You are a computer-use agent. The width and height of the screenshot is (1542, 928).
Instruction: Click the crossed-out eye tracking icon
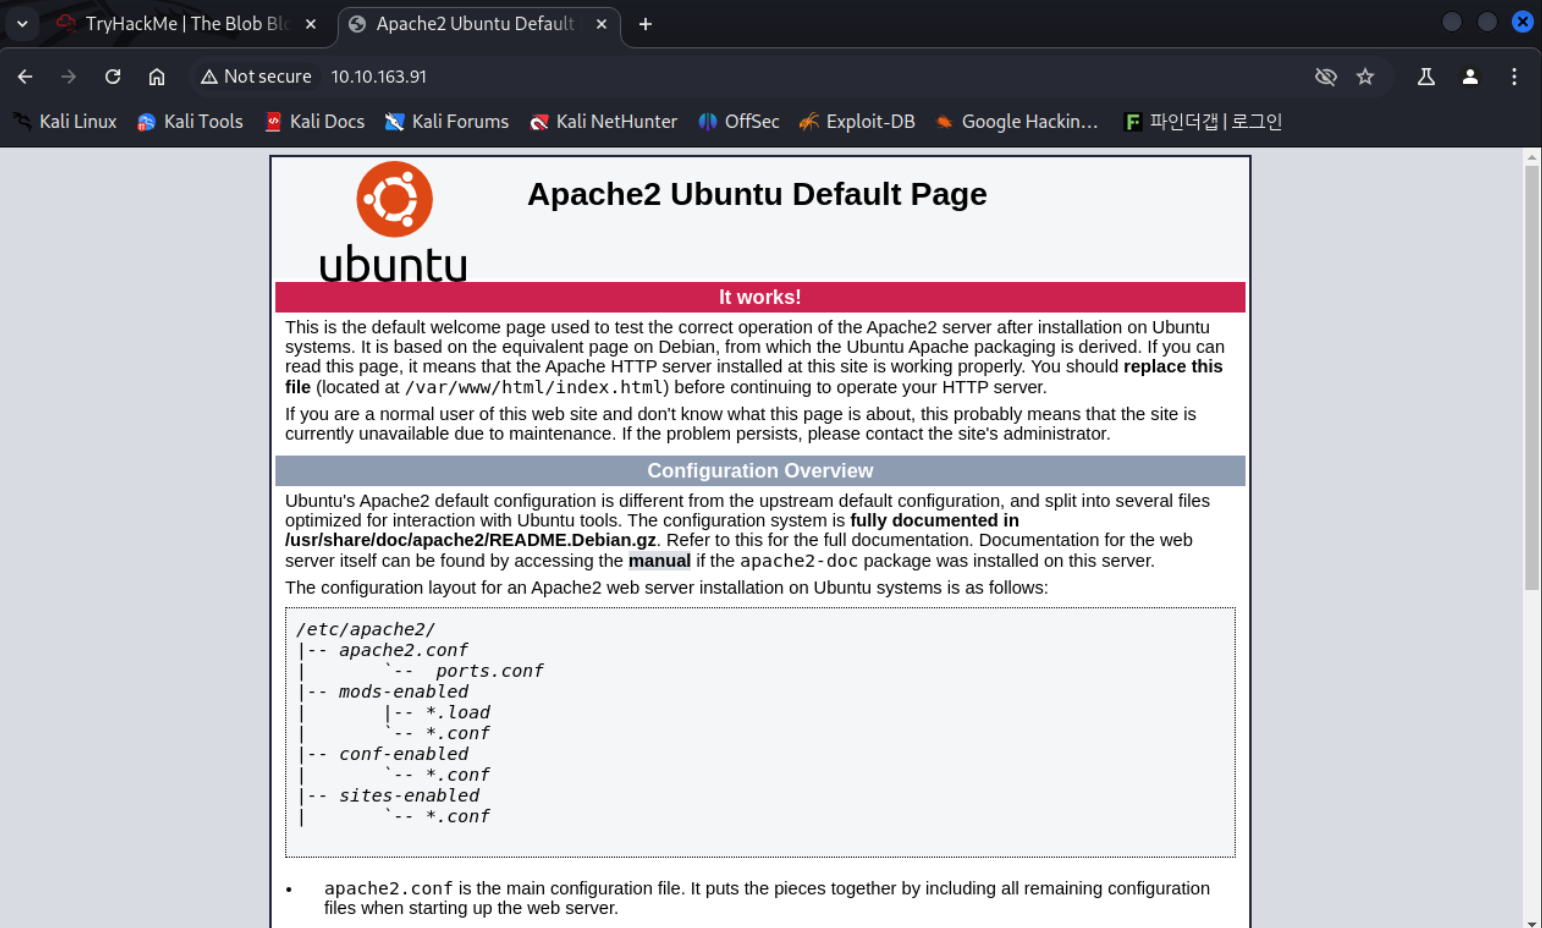[1326, 77]
